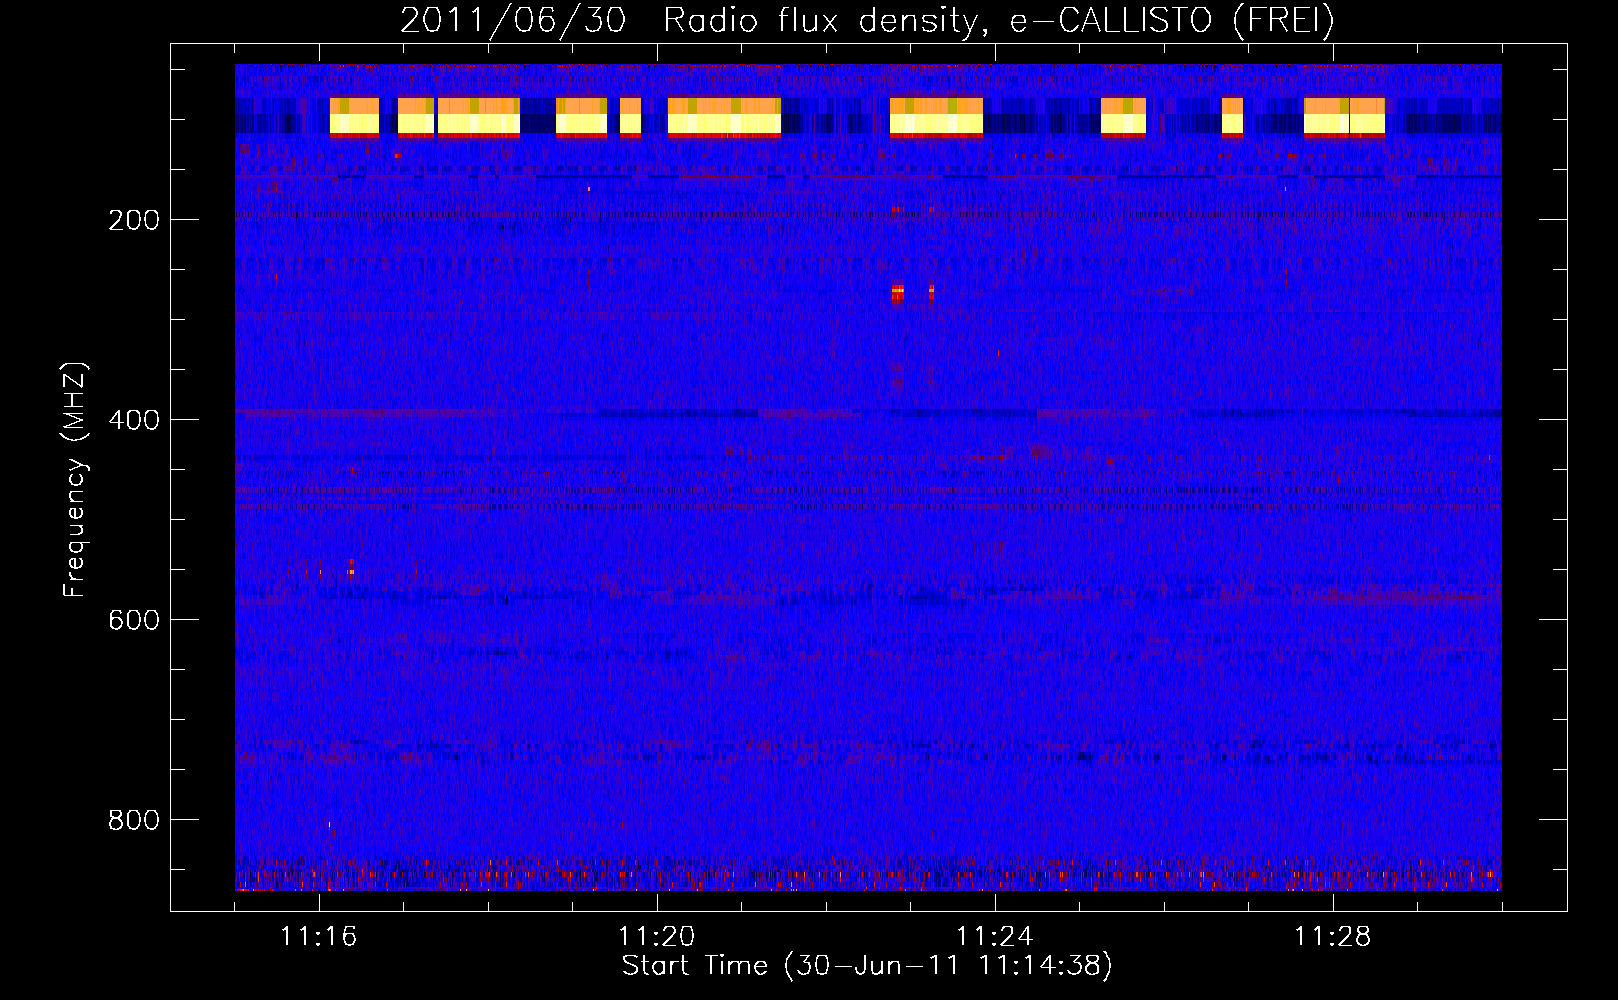The image size is (1618, 1000).
Task: Click the 600 frequency tick label
Action: click(134, 620)
